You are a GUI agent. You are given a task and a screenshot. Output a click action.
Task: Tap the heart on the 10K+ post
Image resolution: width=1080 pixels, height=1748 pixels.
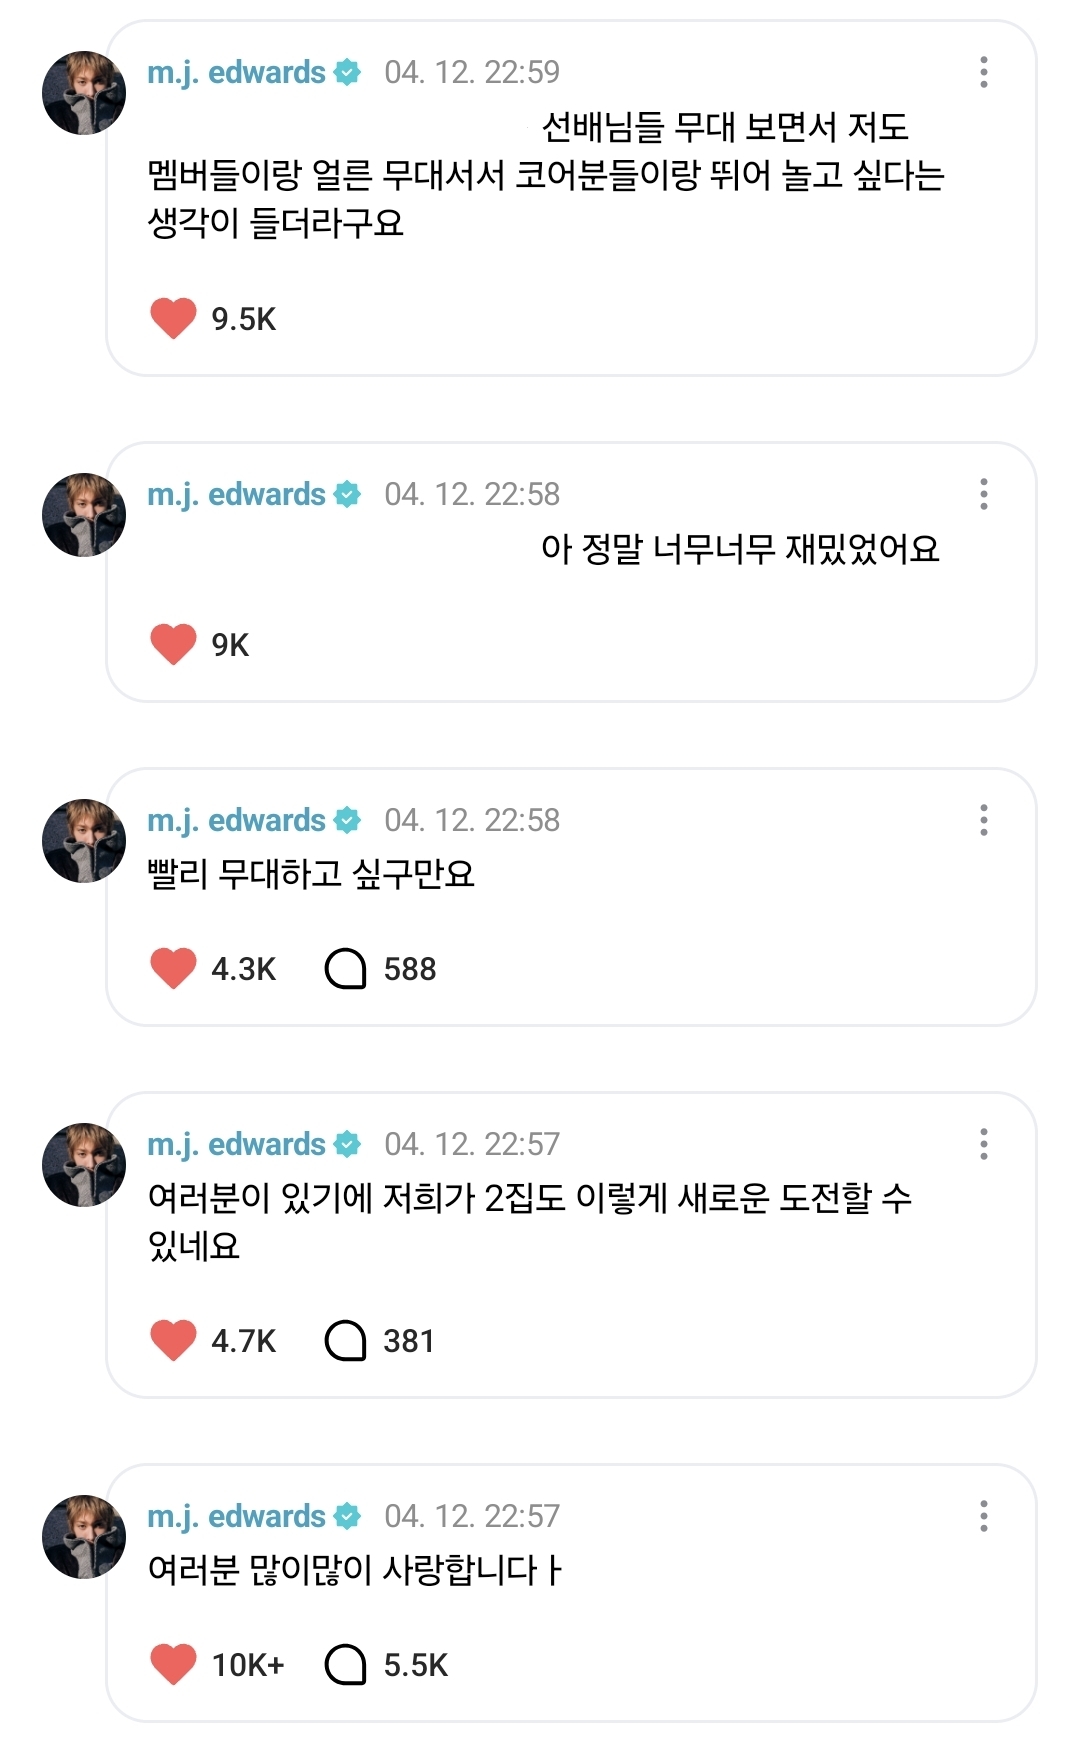point(173,1664)
